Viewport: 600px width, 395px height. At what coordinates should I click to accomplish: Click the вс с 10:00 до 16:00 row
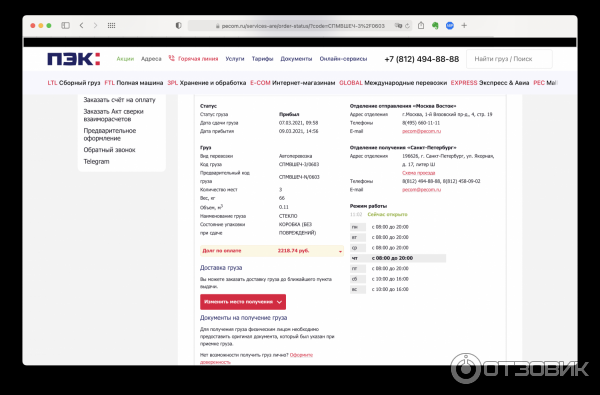(x=380, y=289)
